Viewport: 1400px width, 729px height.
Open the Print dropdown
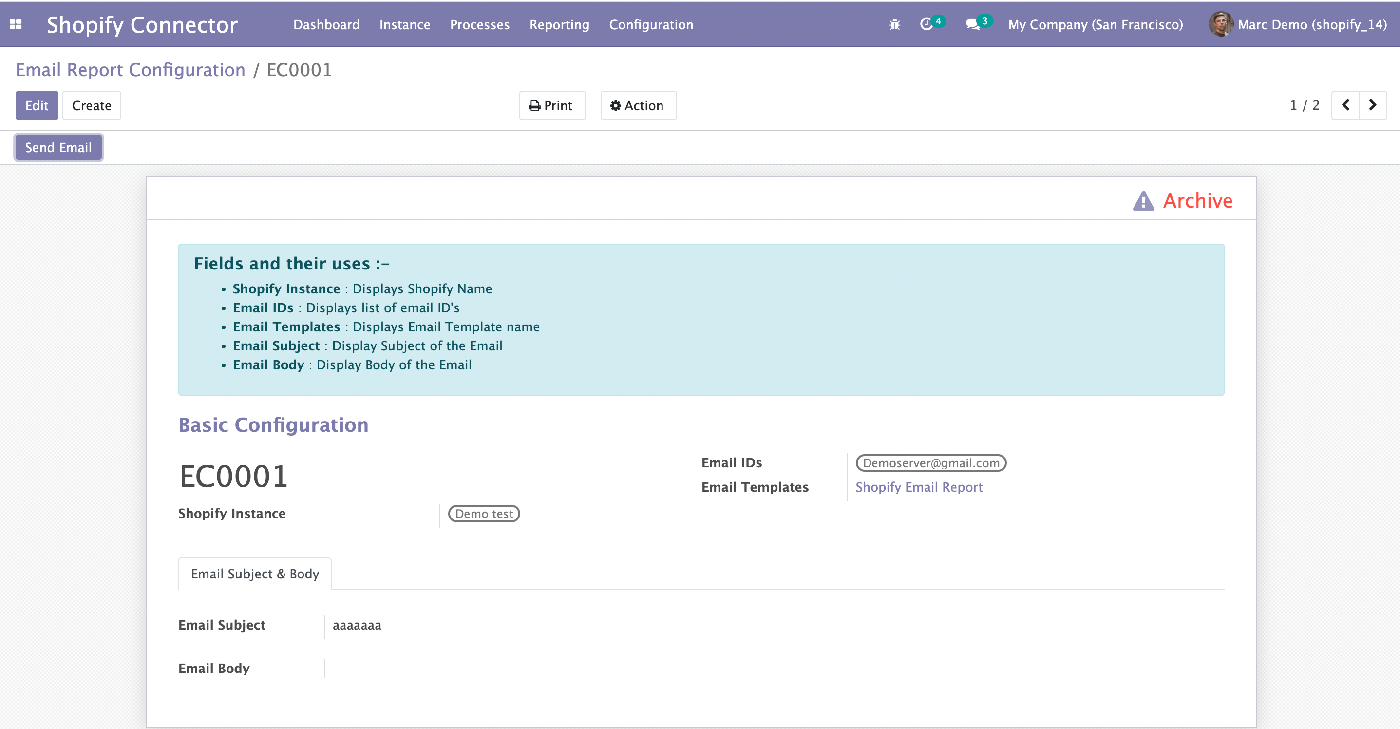pyautogui.click(x=552, y=105)
